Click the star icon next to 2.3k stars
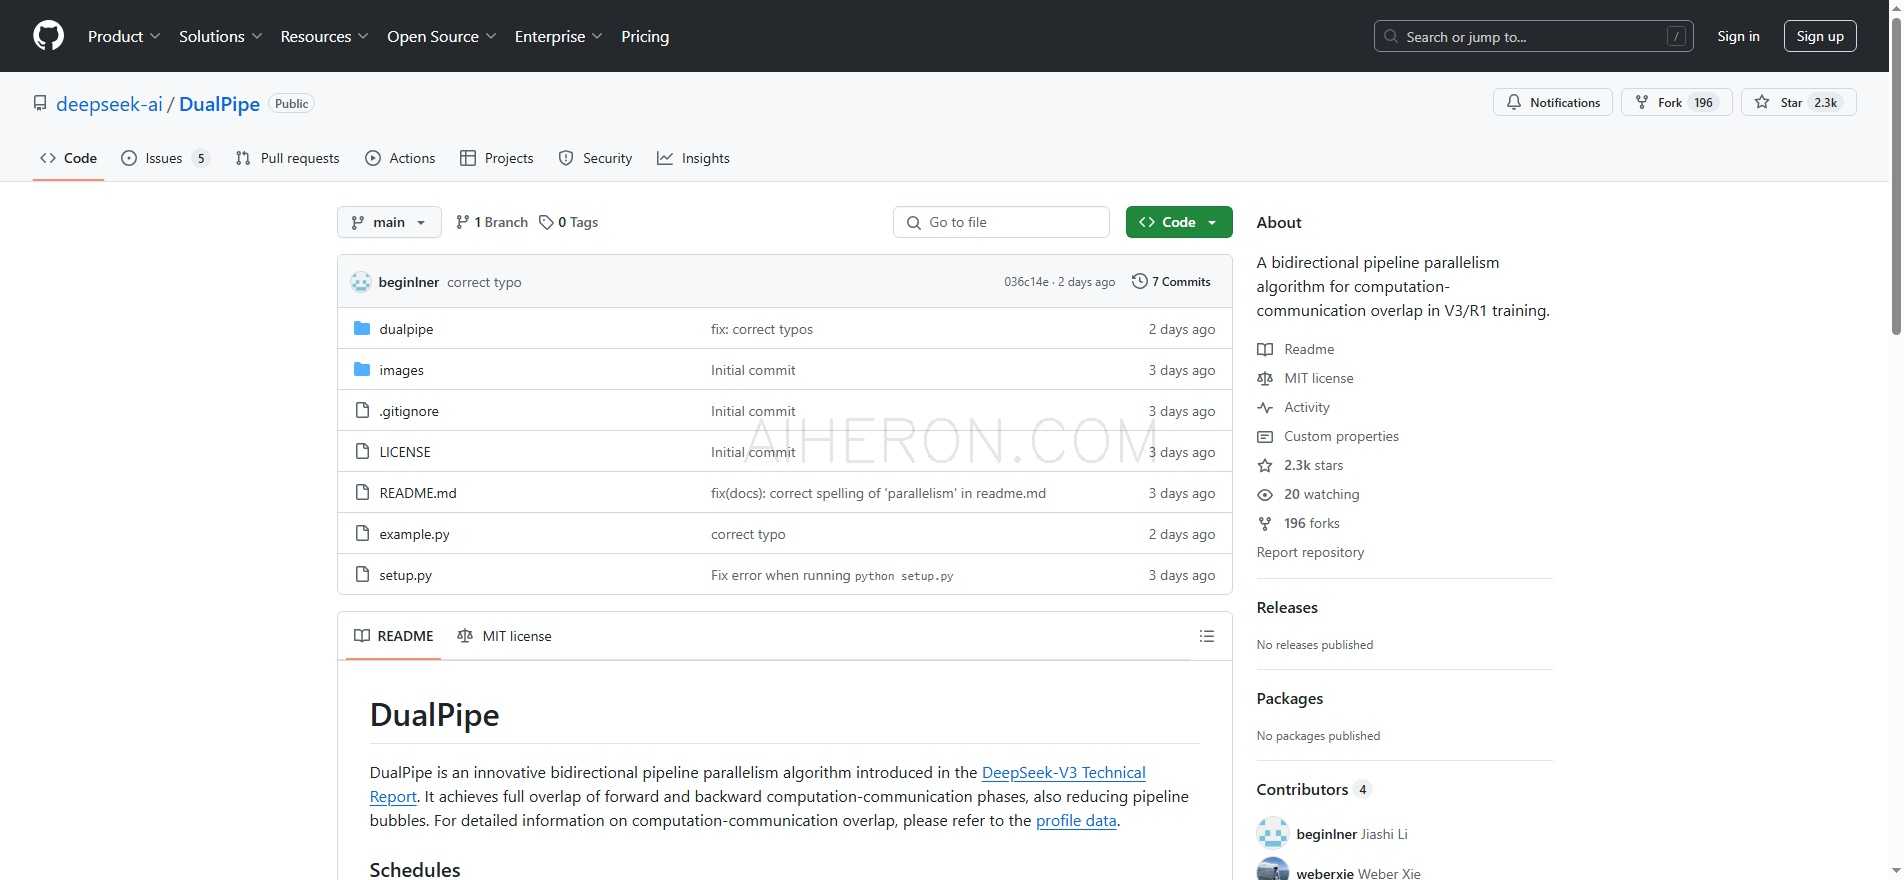 point(1265,465)
